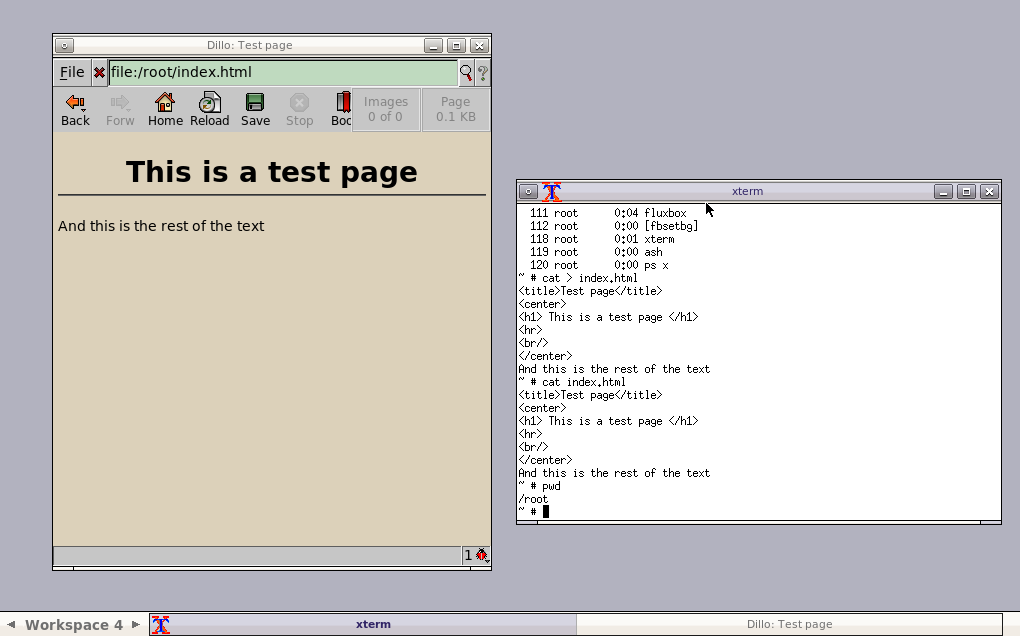
Task: Click the Images 0 of 0 indicator
Action: [385, 109]
